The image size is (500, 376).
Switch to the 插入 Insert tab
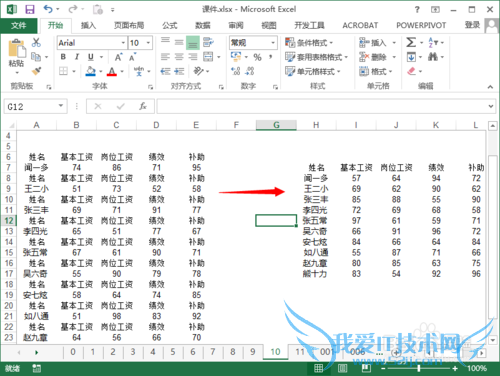pos(88,25)
